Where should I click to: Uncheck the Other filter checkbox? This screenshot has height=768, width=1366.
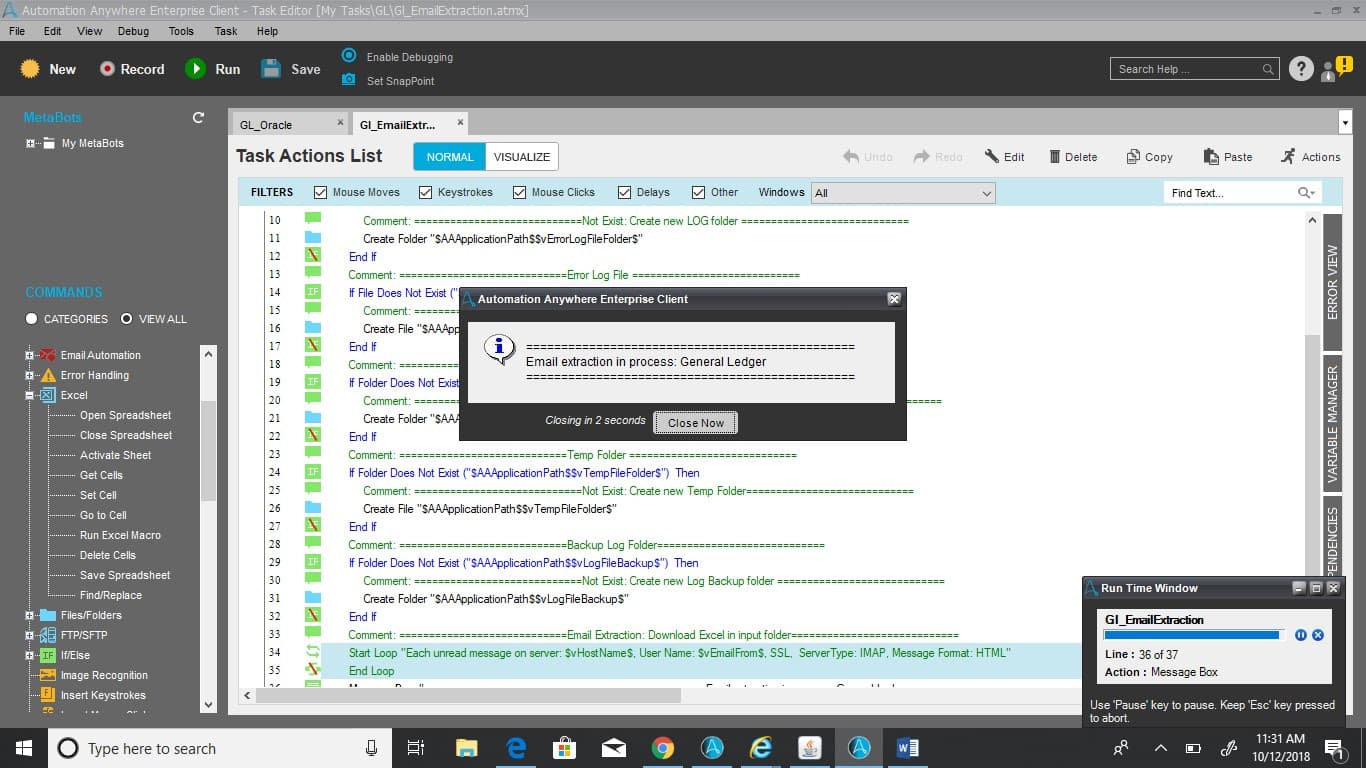[x=699, y=192]
